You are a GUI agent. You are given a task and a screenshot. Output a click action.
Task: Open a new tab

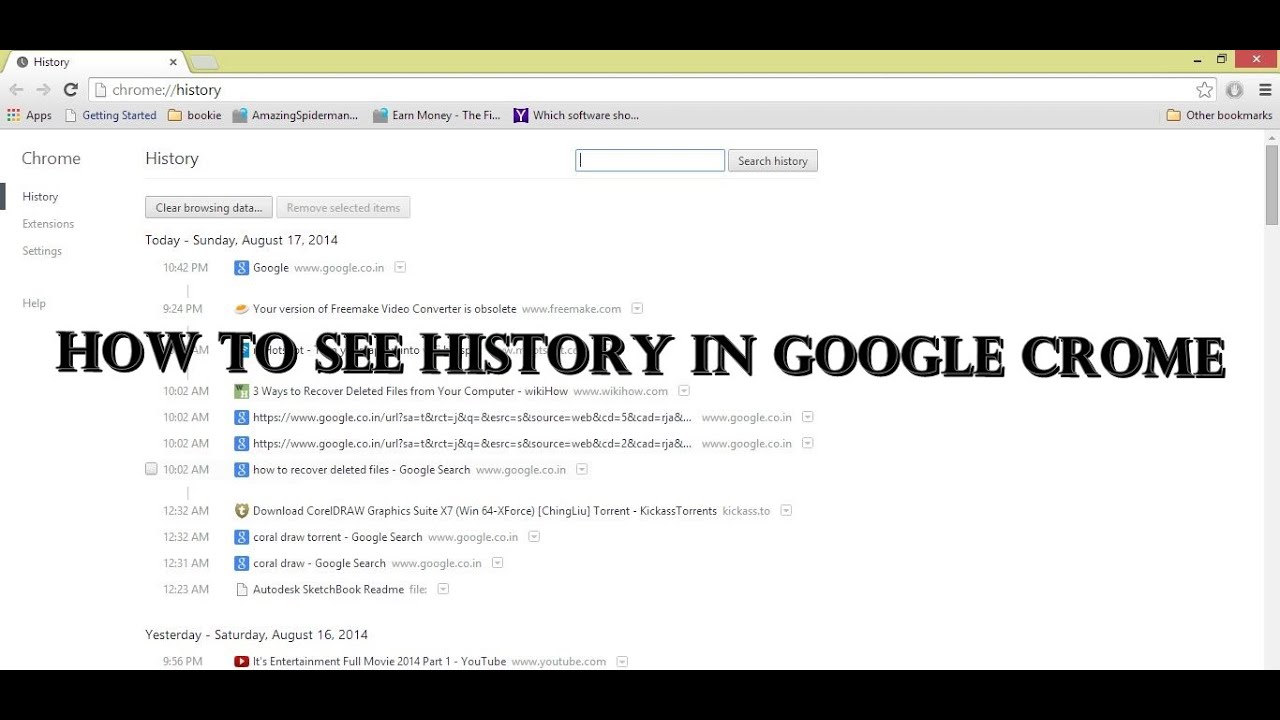204,62
